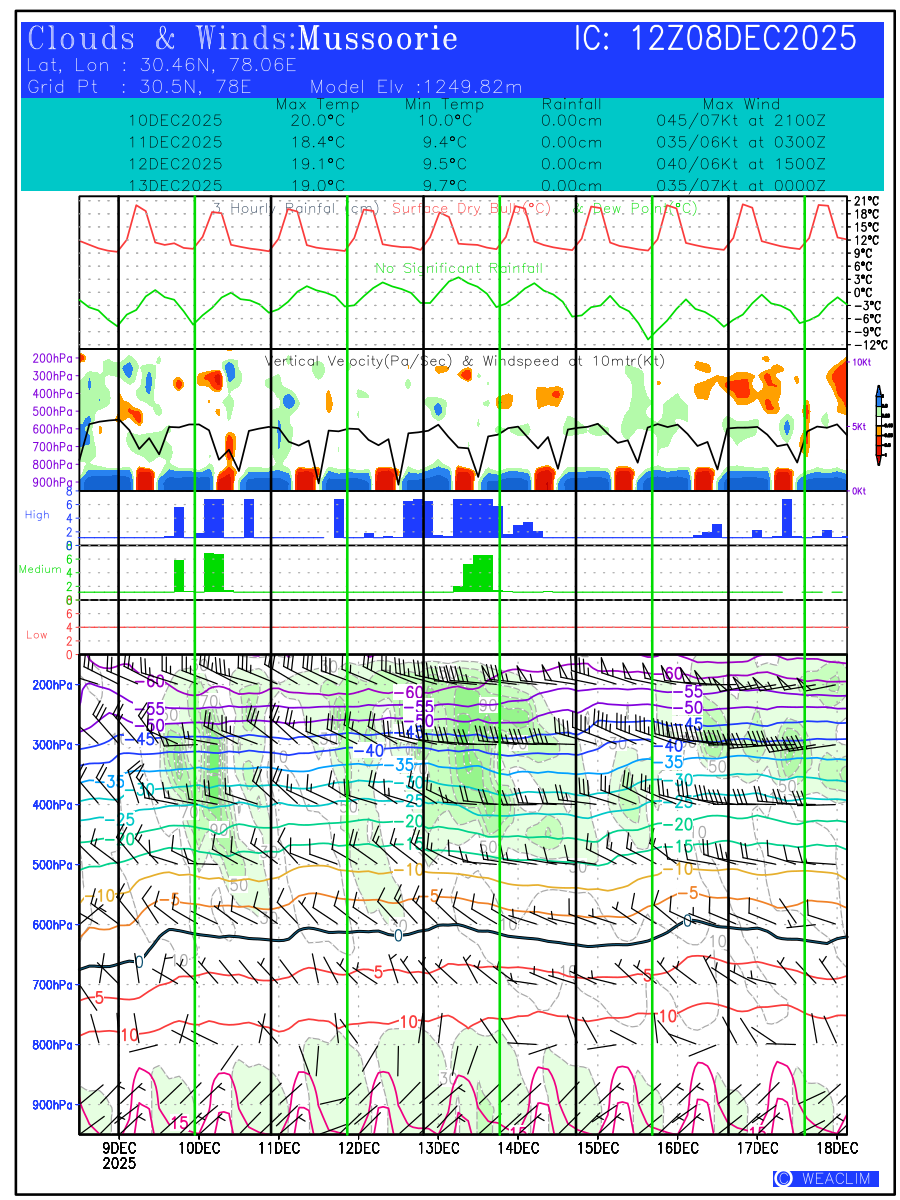The width and height of the screenshot is (900, 1200).
Task: Click the 11DEC2025 row in the summary table
Action: pyautogui.click(x=175, y=142)
